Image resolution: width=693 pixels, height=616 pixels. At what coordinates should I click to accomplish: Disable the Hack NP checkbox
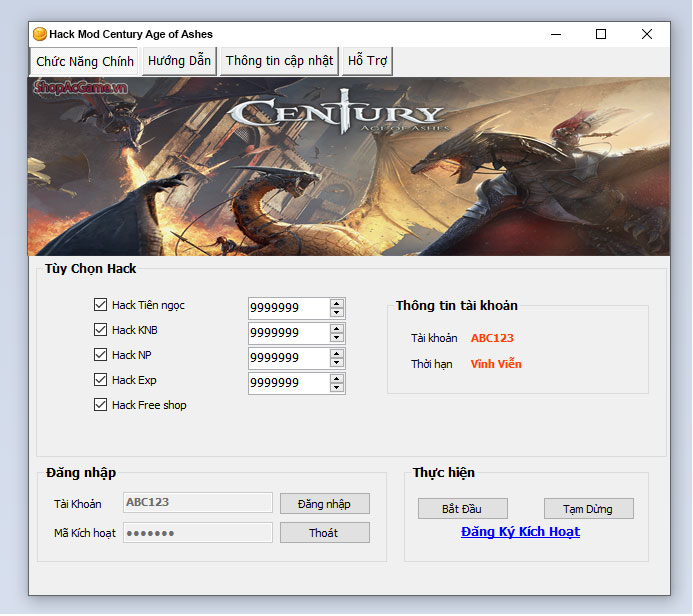[100, 354]
